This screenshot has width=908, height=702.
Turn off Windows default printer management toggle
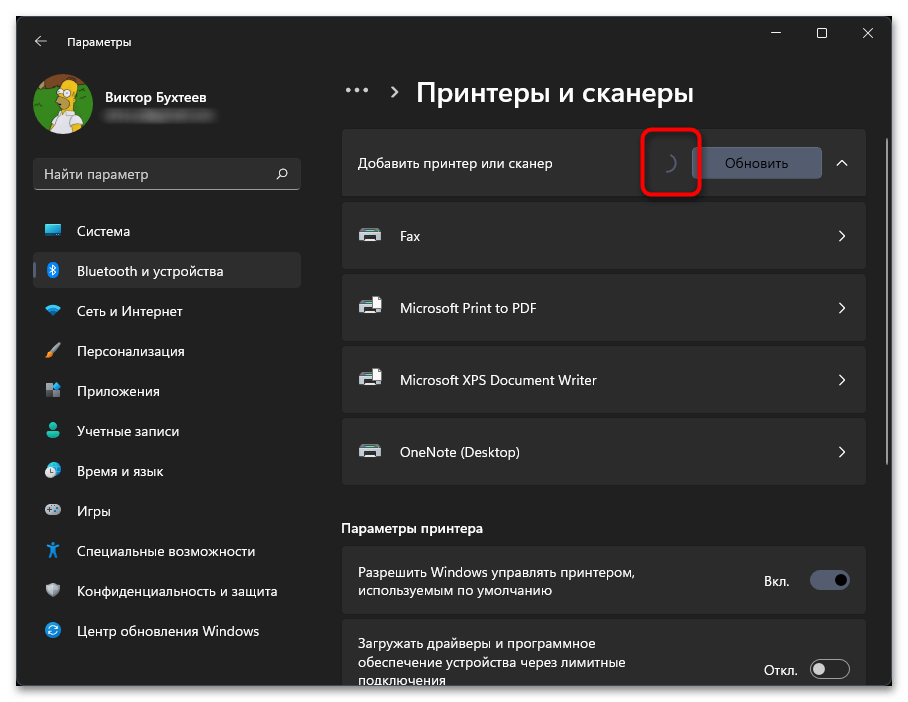click(829, 580)
